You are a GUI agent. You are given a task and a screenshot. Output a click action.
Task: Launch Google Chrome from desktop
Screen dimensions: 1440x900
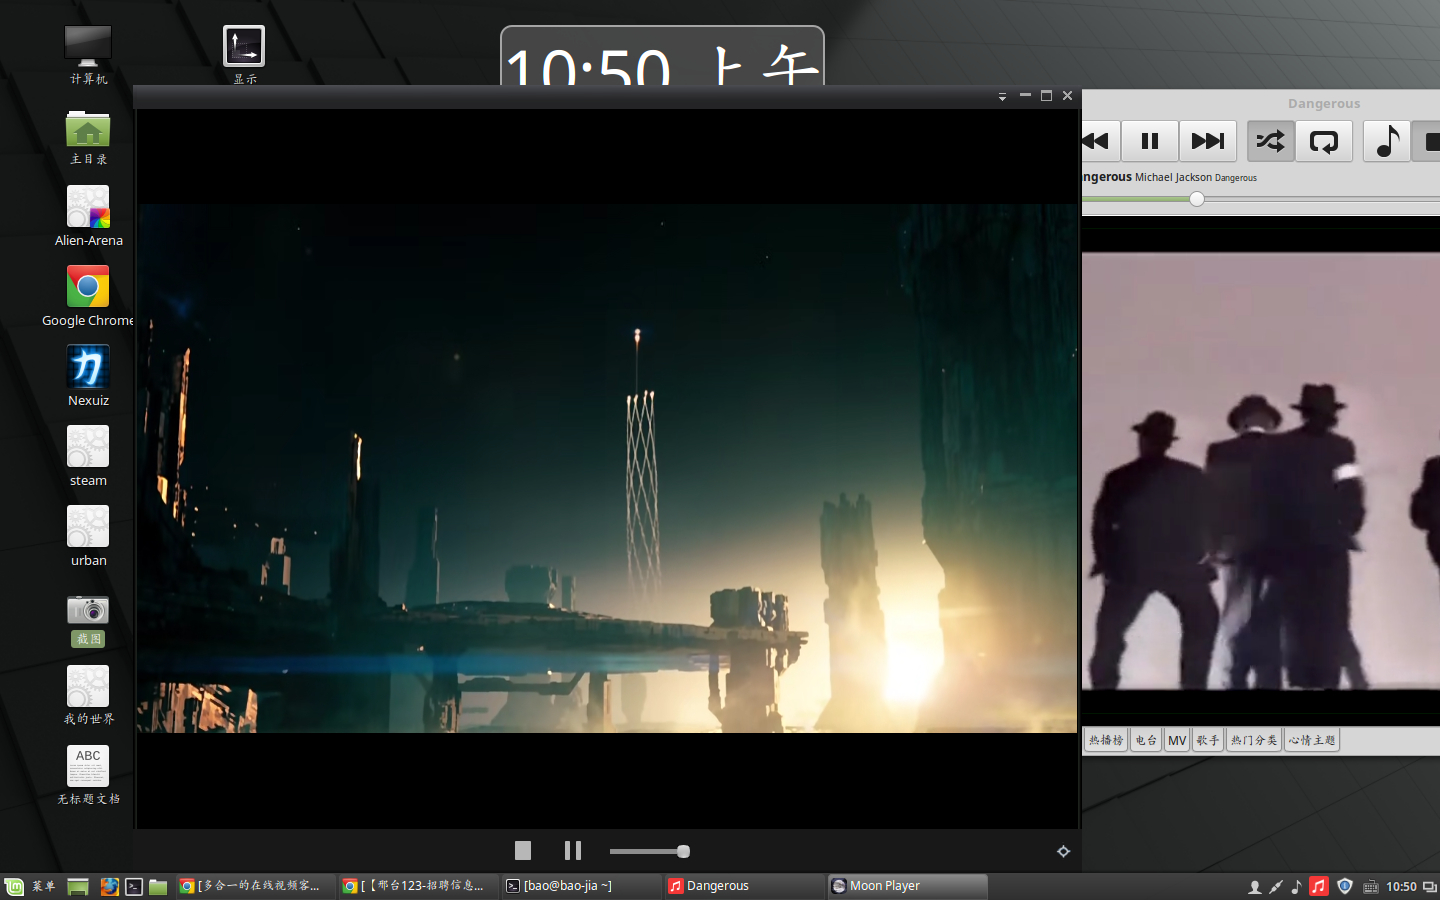point(88,296)
